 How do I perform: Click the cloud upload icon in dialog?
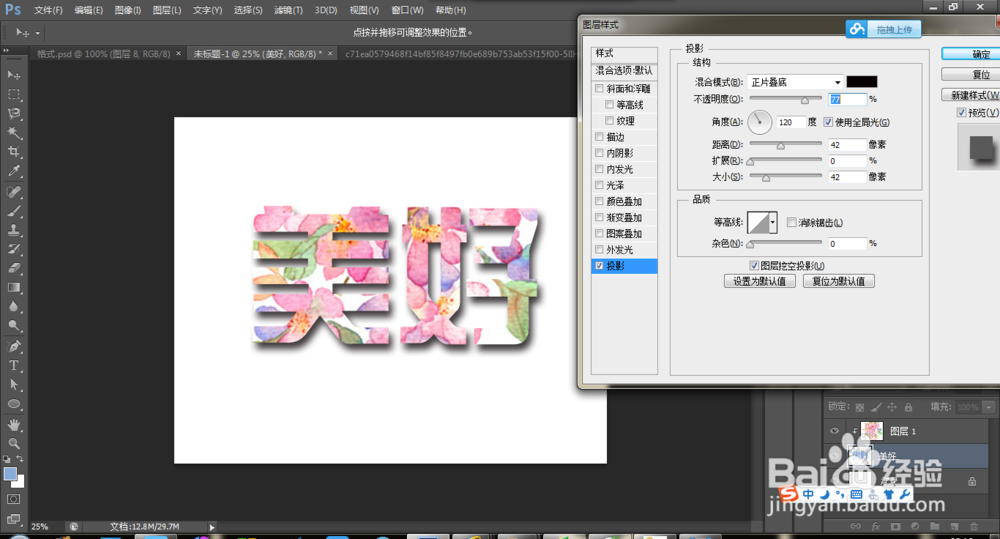(x=857, y=29)
